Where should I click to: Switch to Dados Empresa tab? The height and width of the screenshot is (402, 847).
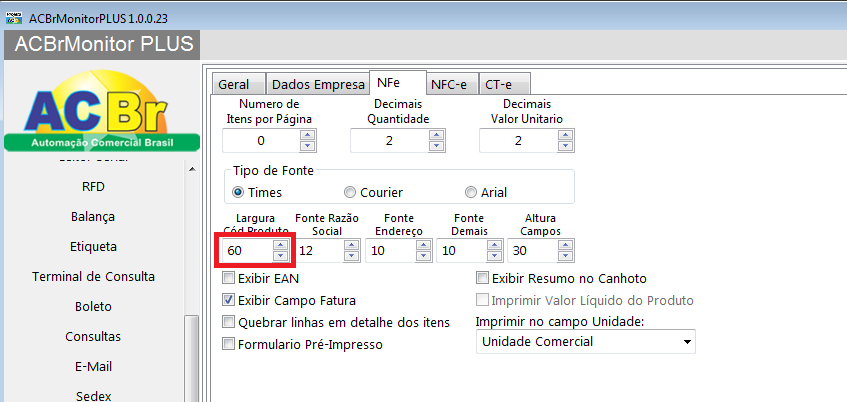pos(318,85)
